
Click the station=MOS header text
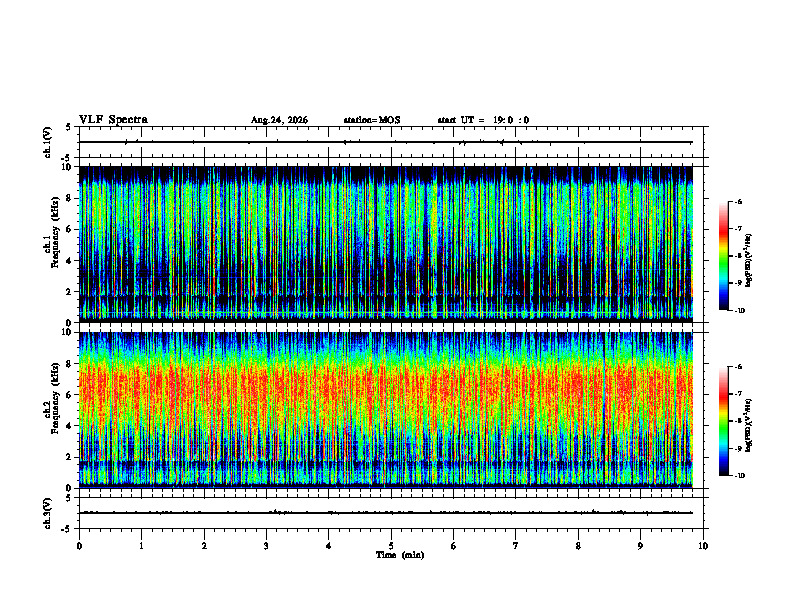coord(372,120)
